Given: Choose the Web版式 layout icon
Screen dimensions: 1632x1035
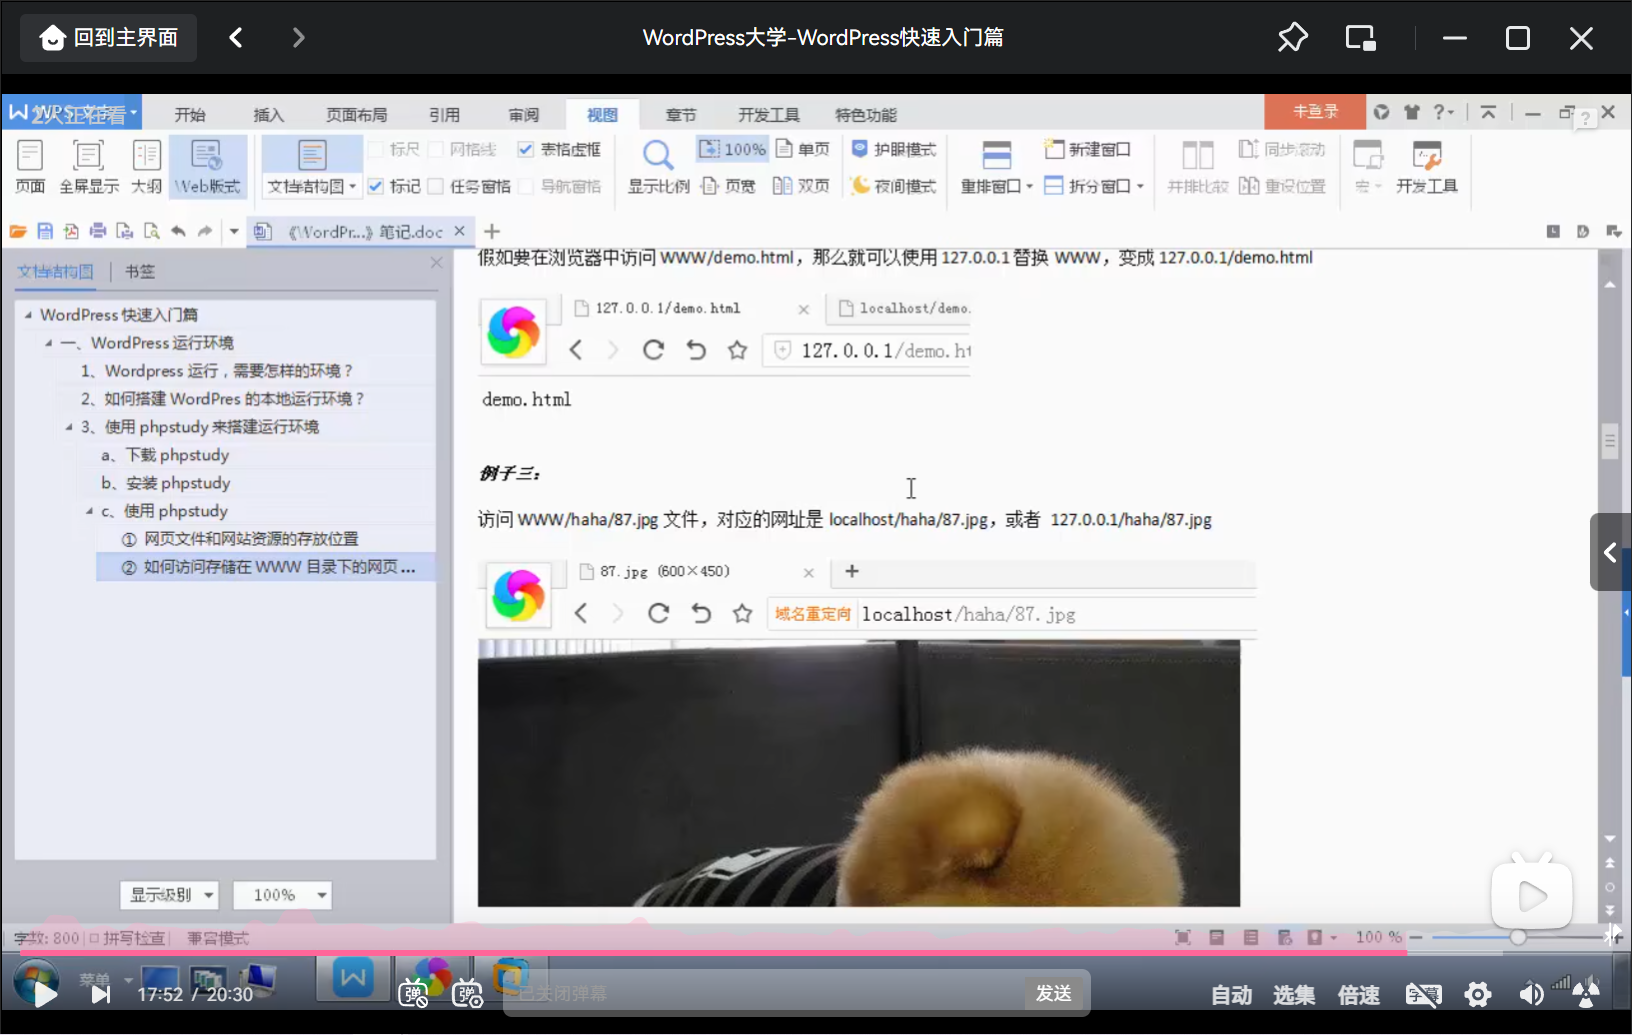Looking at the screenshot, I should click(207, 166).
